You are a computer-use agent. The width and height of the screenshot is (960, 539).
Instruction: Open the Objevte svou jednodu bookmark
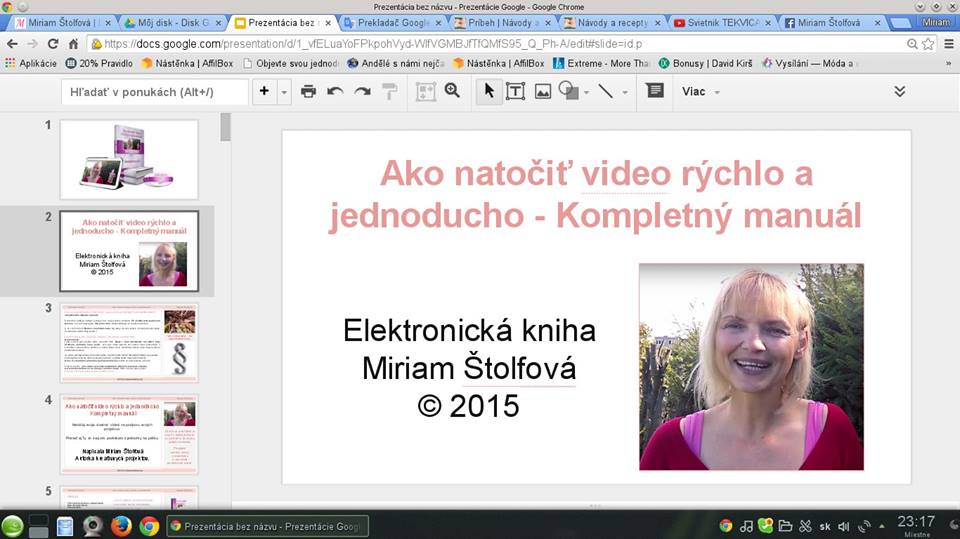coord(291,63)
